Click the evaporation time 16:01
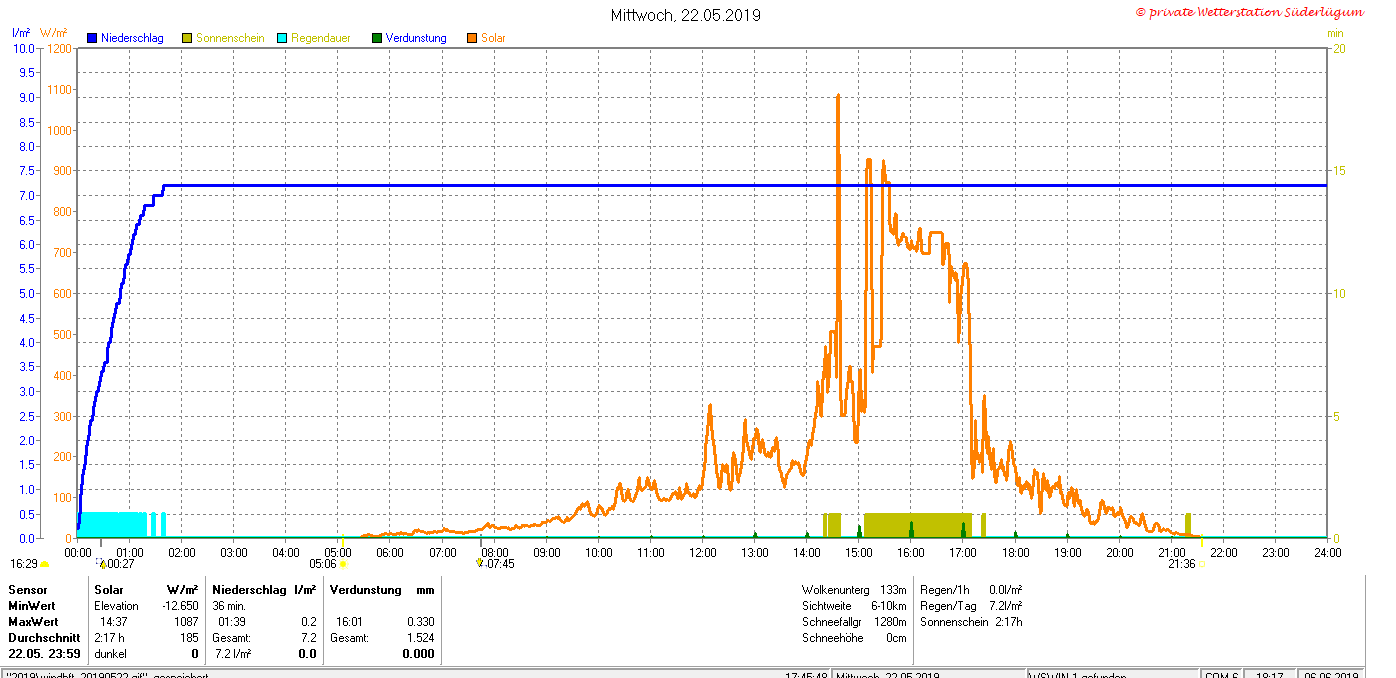The image size is (1396, 678). pos(350,622)
